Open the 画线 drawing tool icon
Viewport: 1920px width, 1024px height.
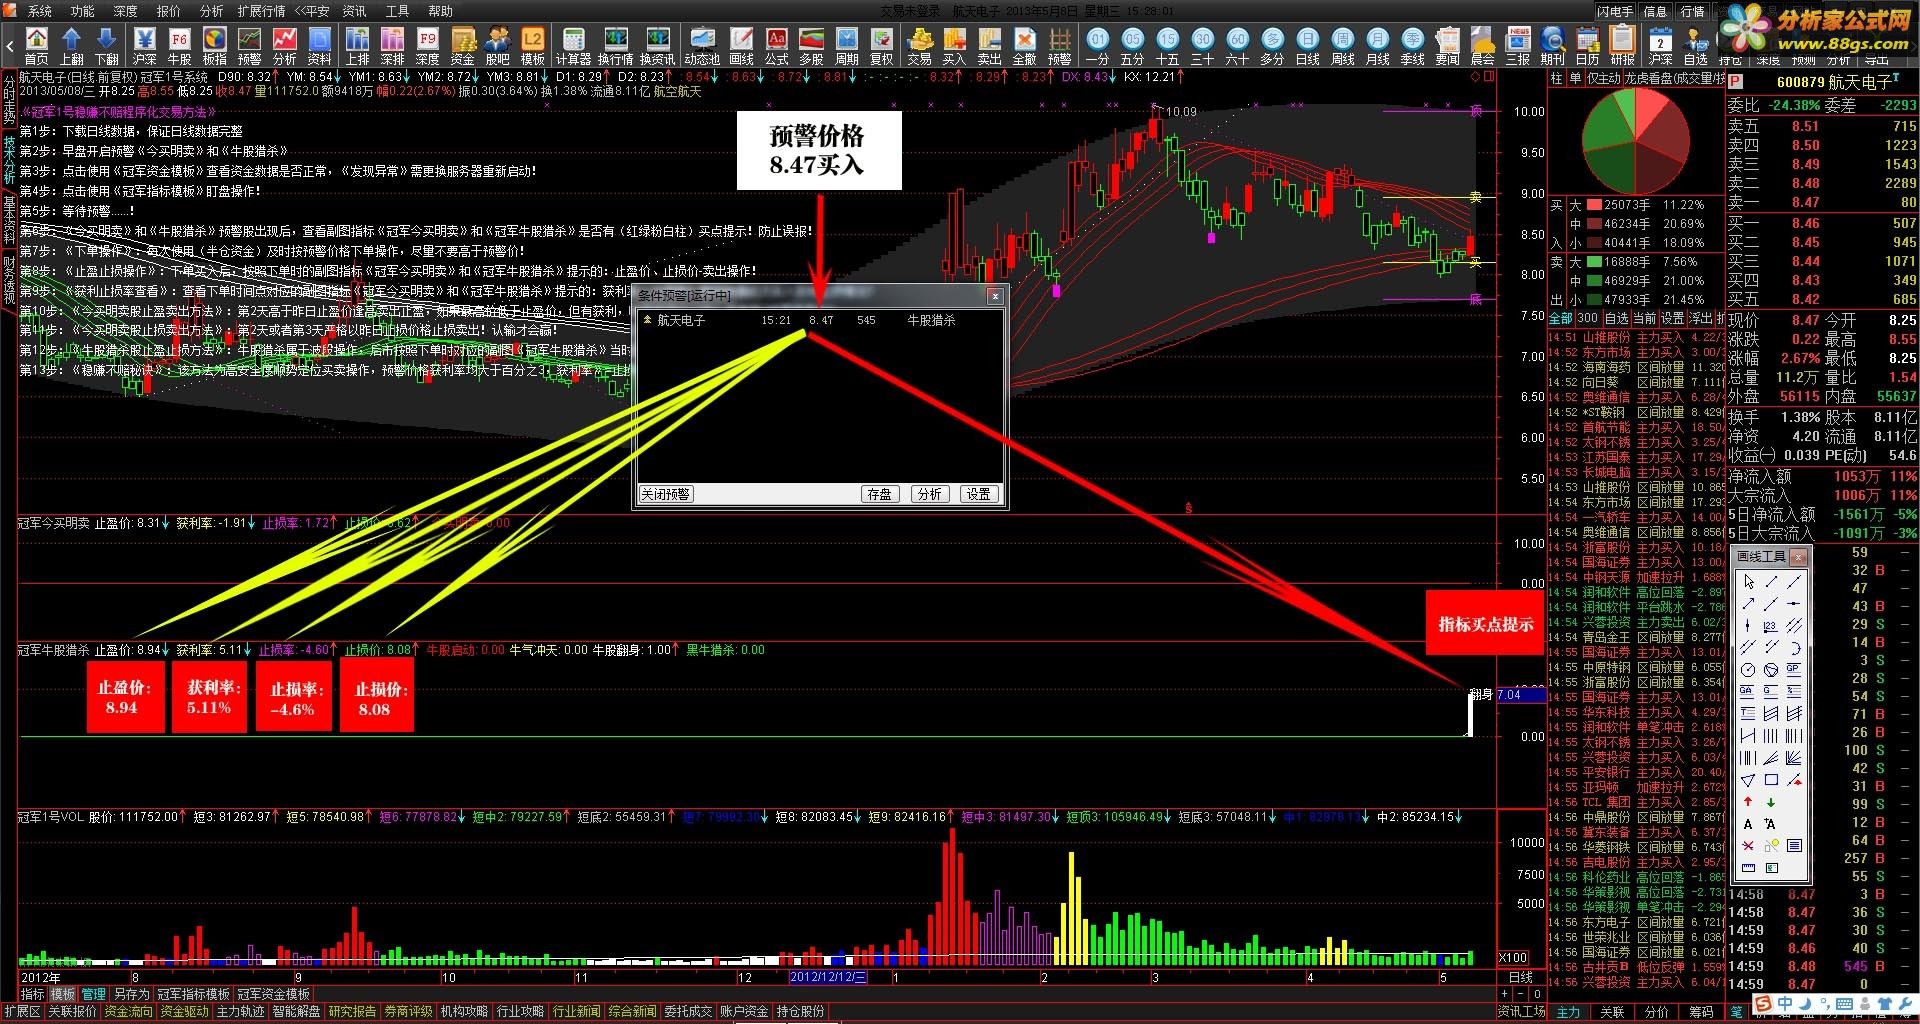click(742, 45)
